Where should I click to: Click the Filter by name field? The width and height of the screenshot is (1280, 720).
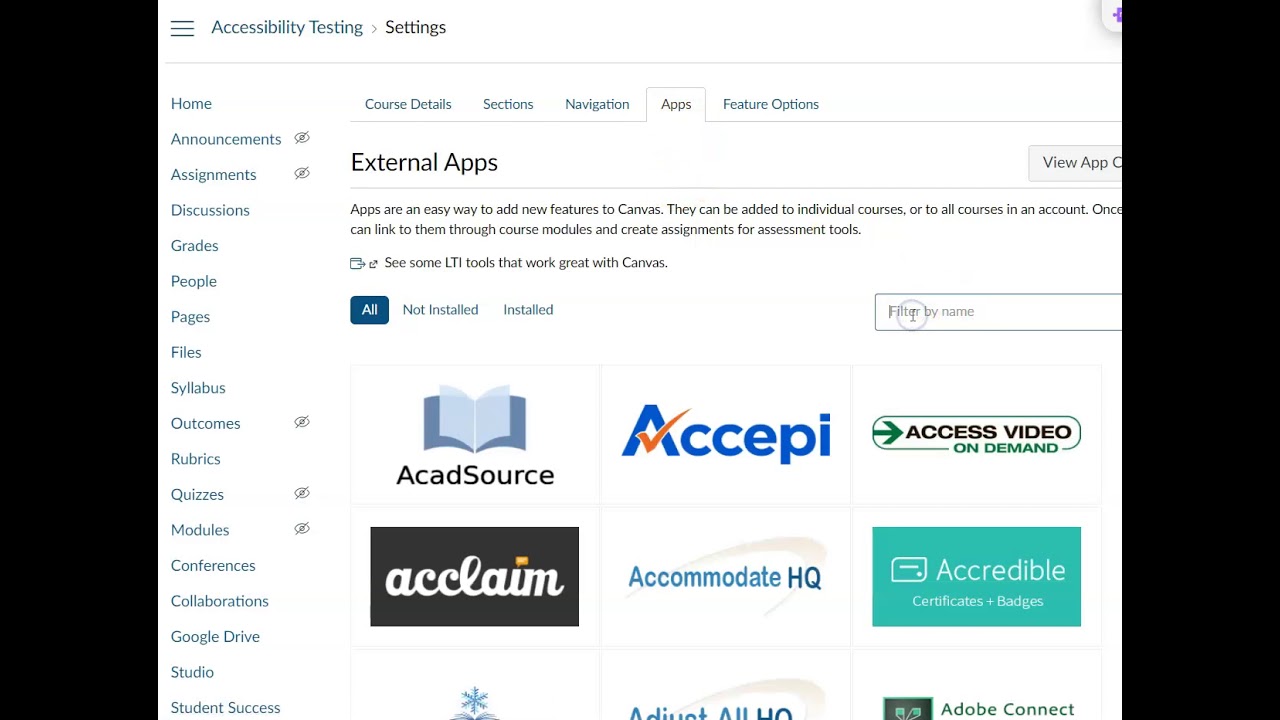998,312
